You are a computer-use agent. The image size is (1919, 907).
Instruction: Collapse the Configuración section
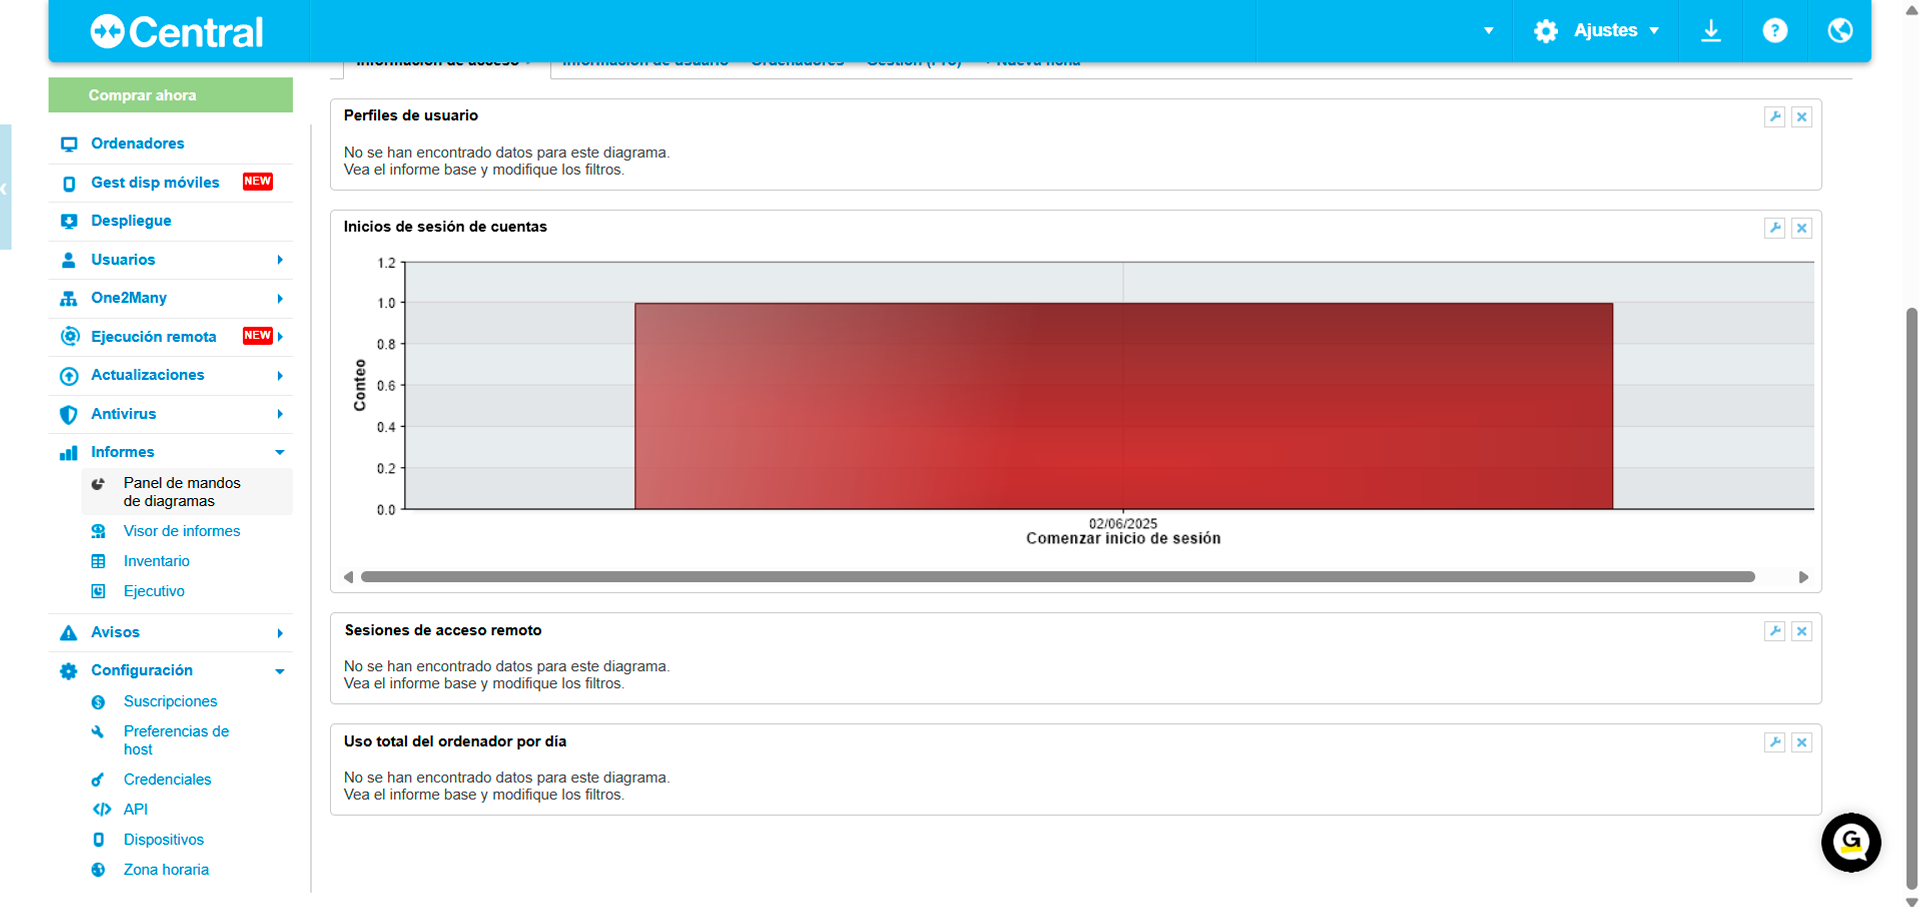[x=279, y=671]
